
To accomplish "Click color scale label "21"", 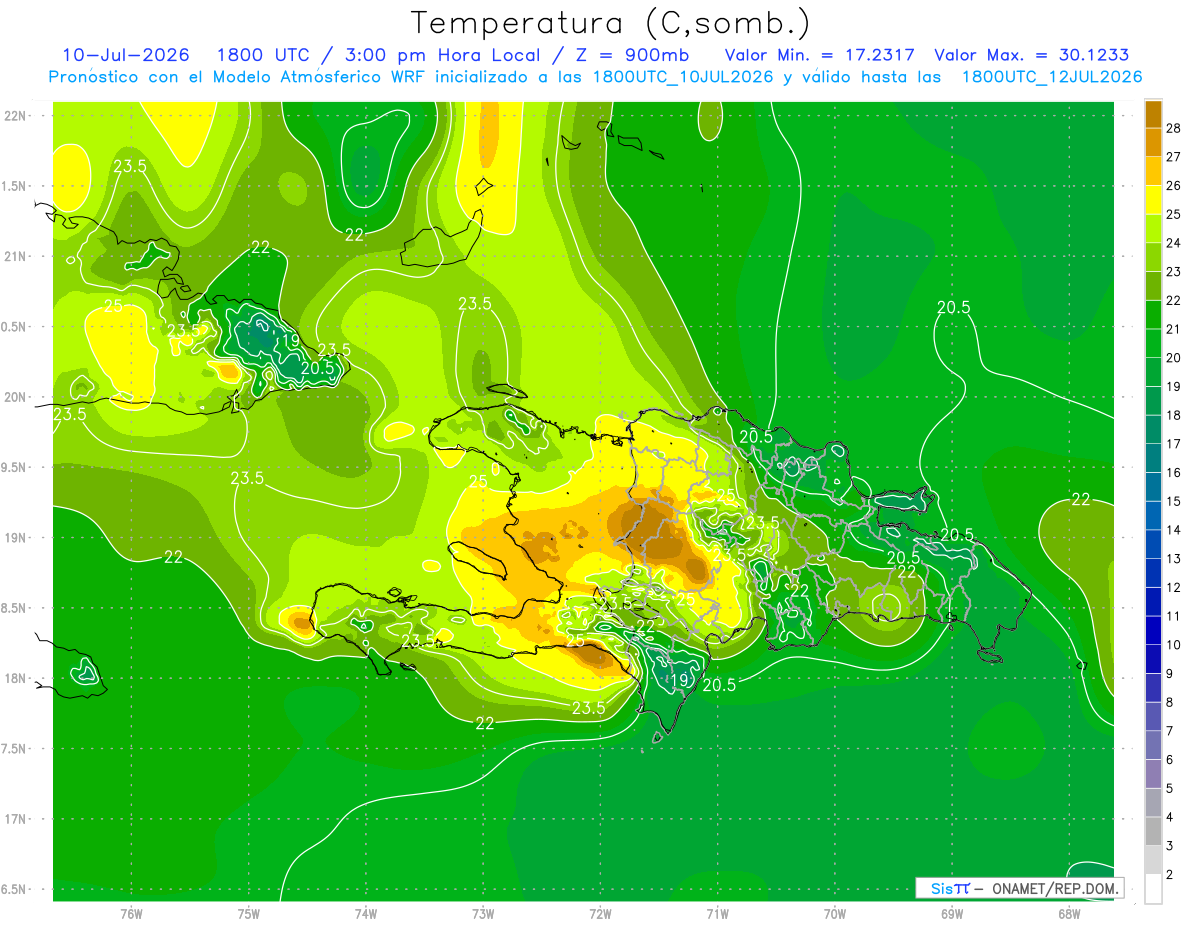I will click(x=1174, y=329).
